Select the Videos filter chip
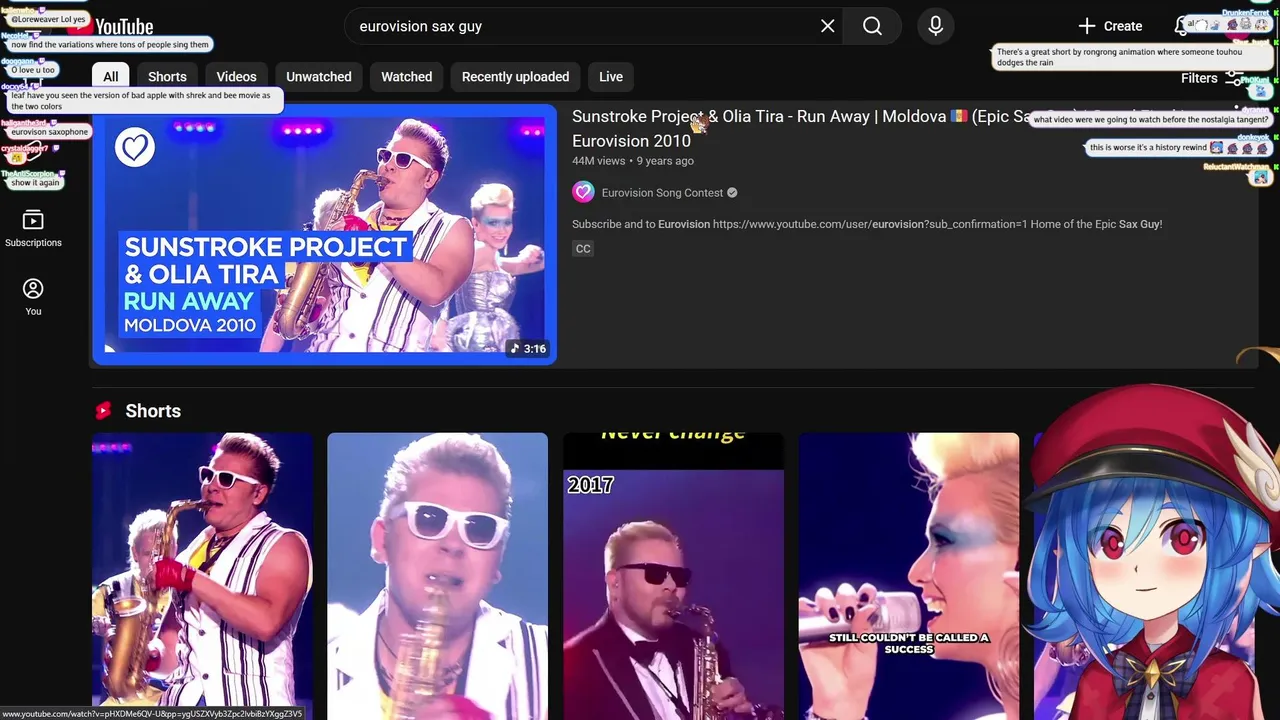1280x720 pixels. tap(237, 77)
